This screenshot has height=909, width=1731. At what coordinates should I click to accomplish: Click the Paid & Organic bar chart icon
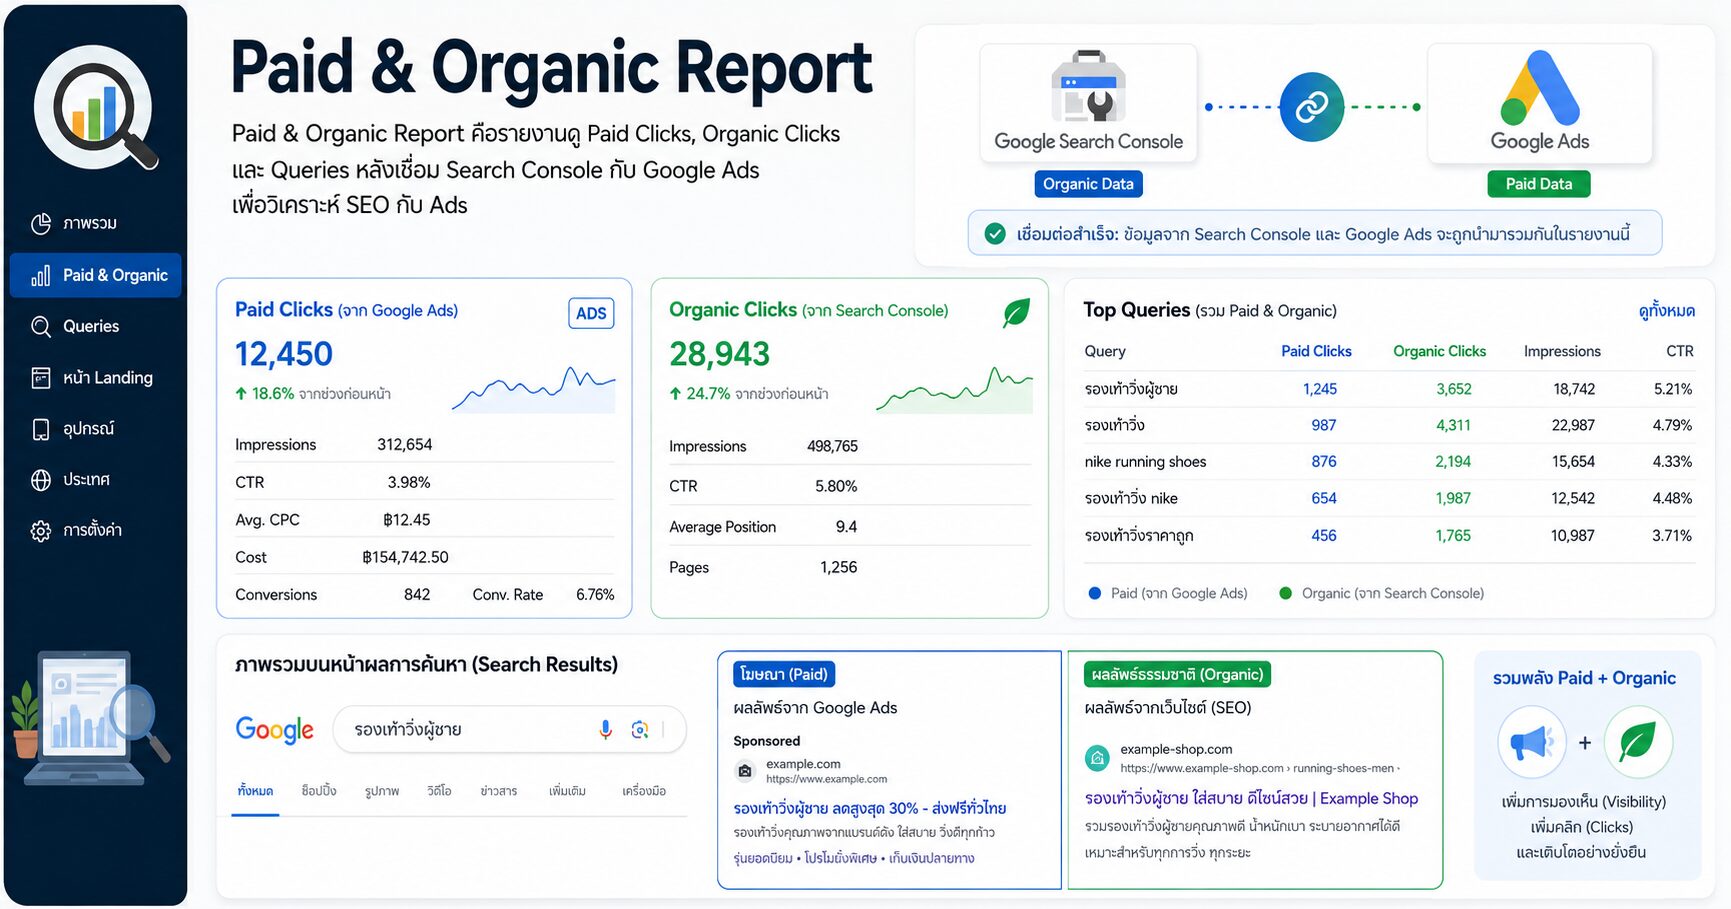tap(41, 275)
